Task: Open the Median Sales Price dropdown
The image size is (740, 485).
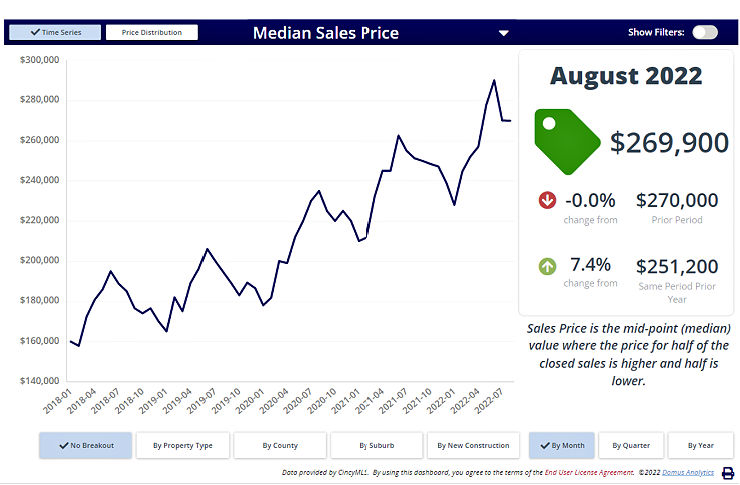Action: [x=503, y=33]
